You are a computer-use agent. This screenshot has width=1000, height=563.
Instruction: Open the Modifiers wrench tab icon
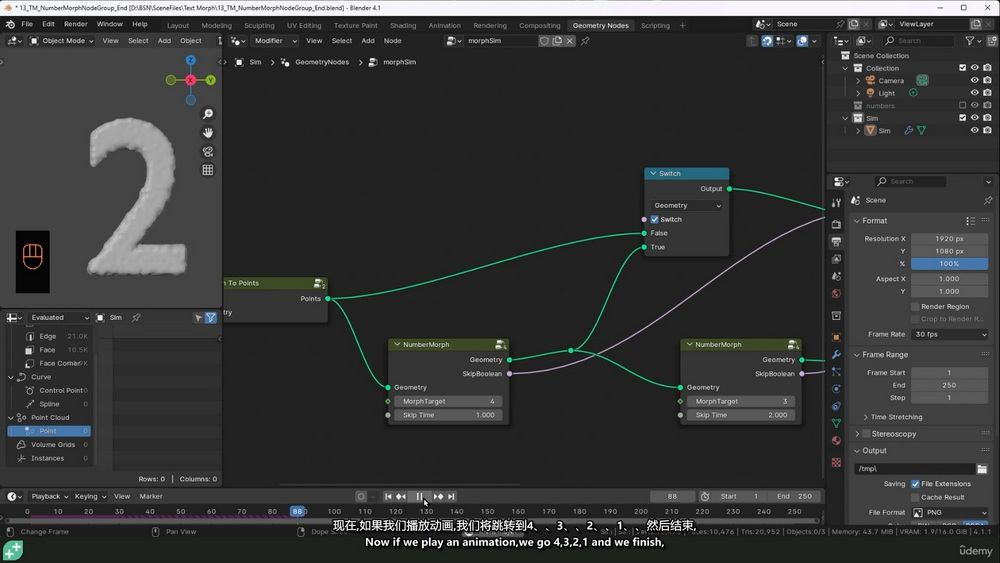tap(836, 355)
